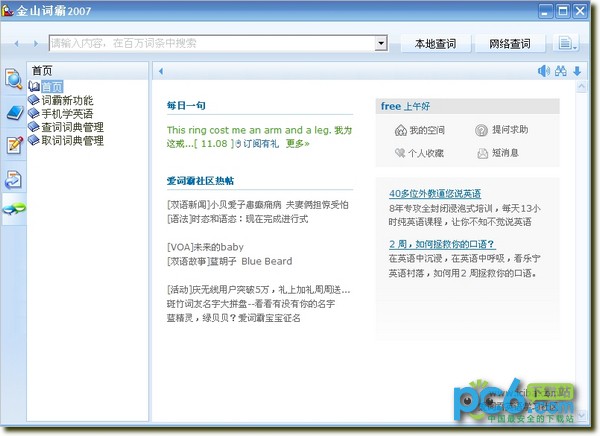Screen dimensions: 600x436
Task: Click the 本地查词 button
Action: [x=435, y=44]
